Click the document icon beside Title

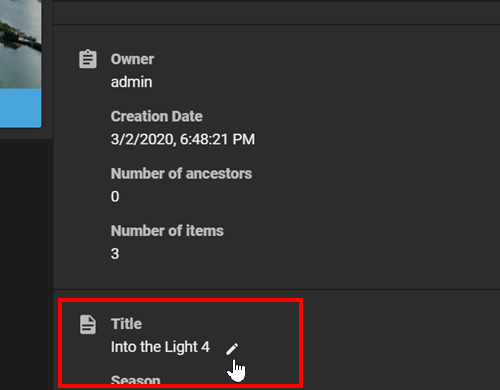click(x=88, y=324)
